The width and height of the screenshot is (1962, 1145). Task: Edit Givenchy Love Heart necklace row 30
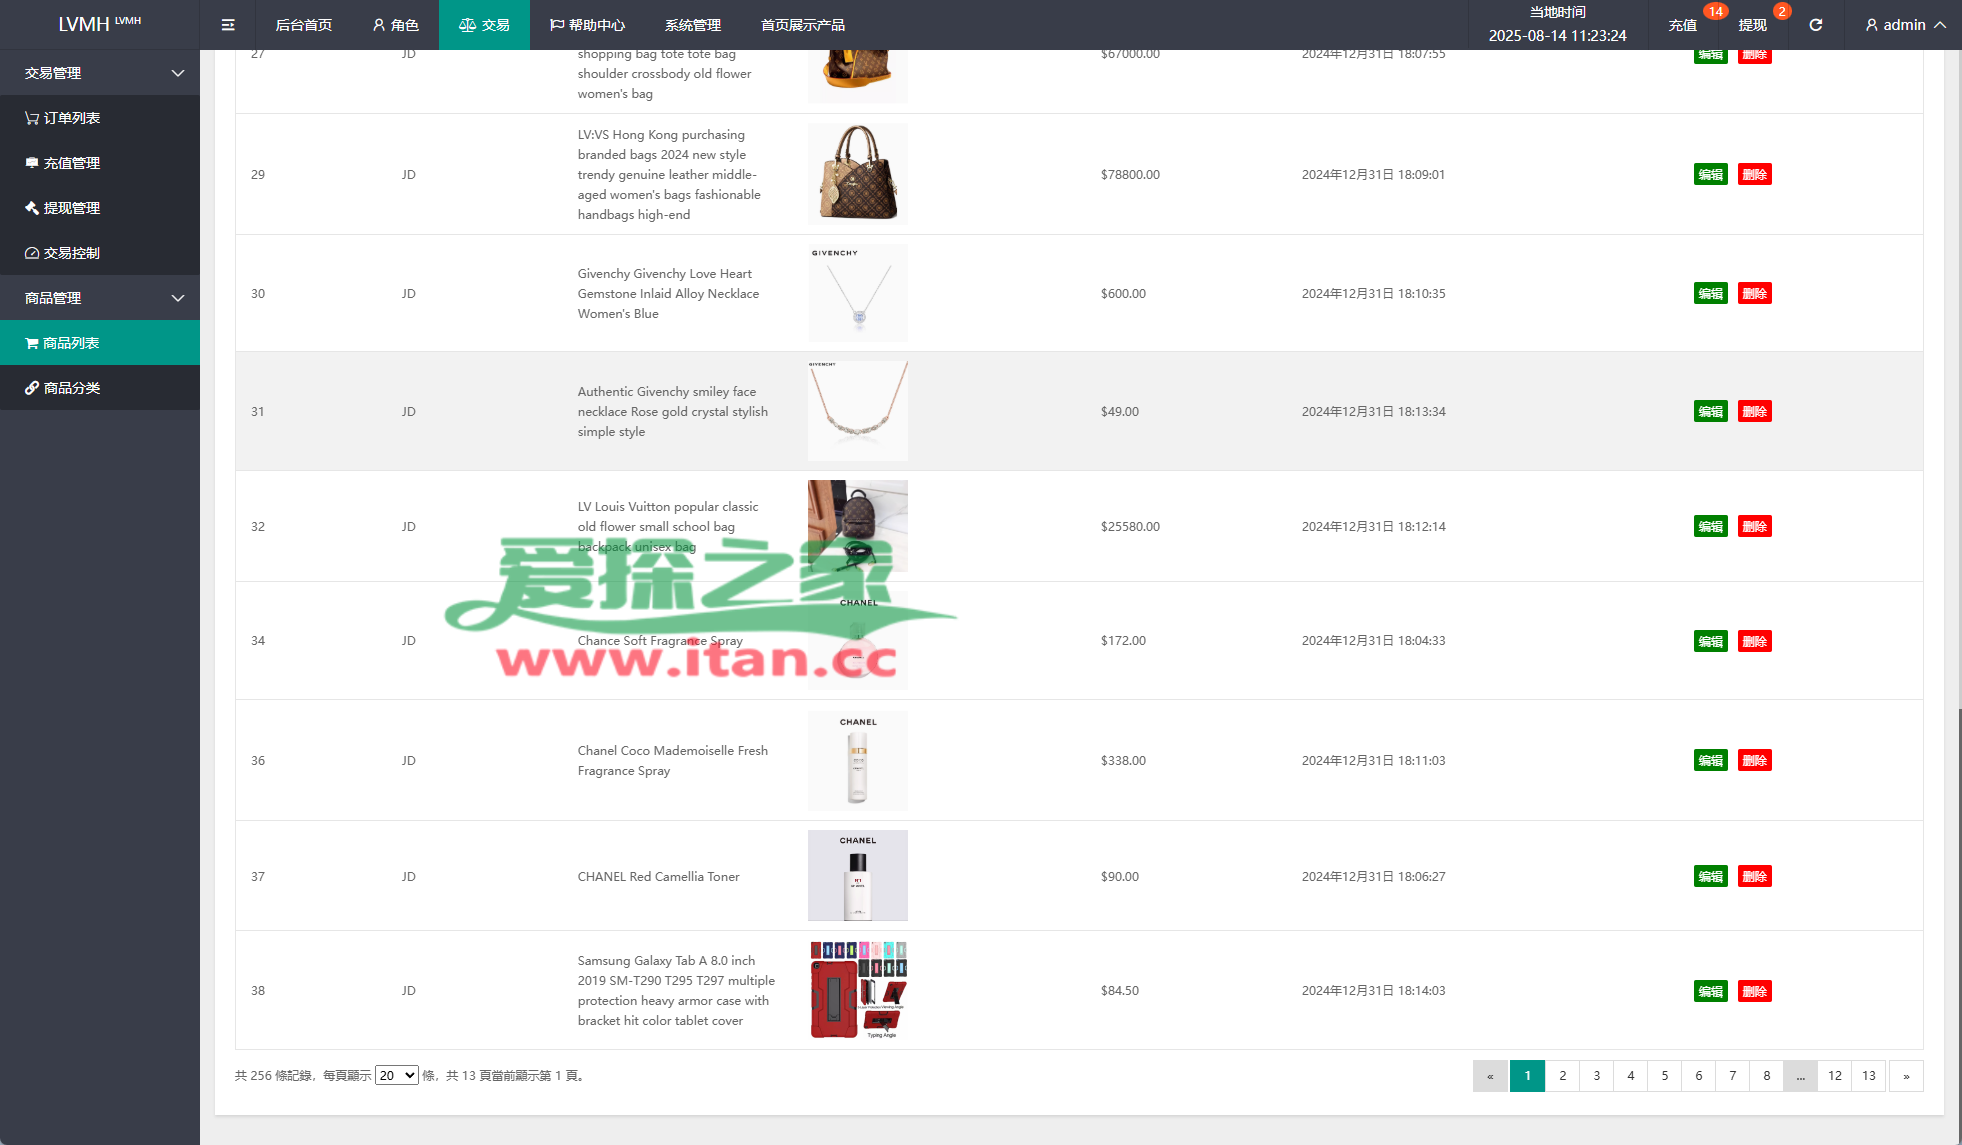coord(1711,294)
